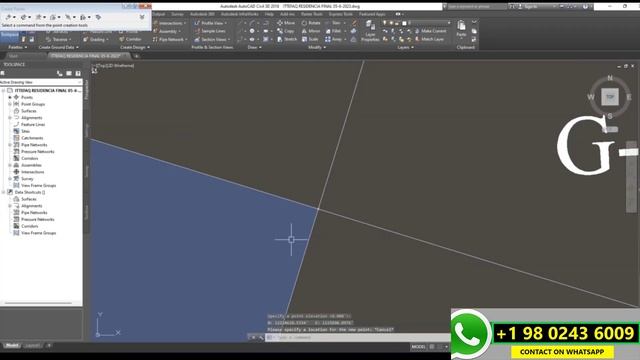Expand the Modify panel dropdown
Image resolution: width=640 pixels, height=360 pixels.
[x=317, y=47]
